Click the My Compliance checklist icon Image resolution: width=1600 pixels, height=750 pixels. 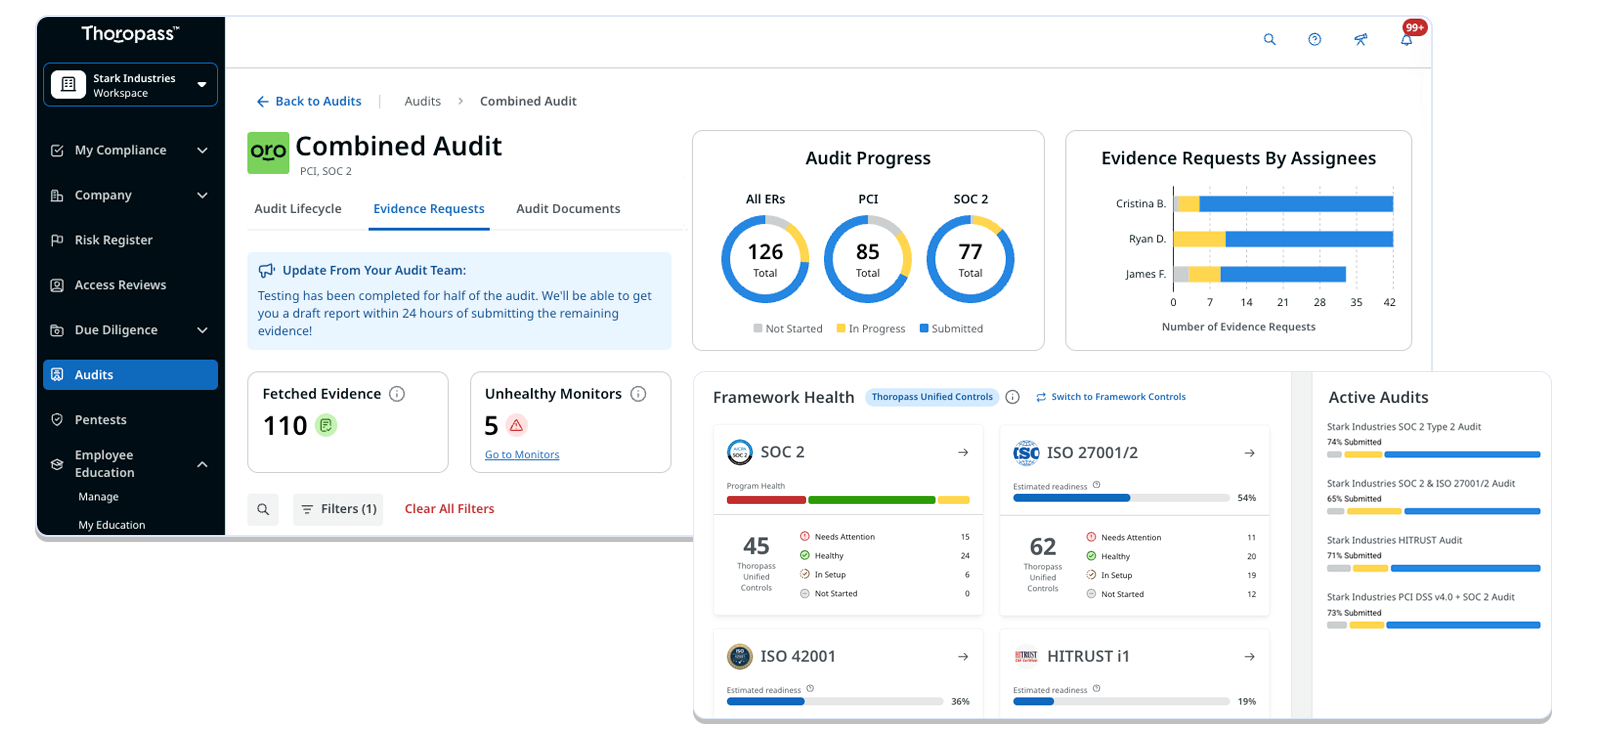tap(57, 150)
